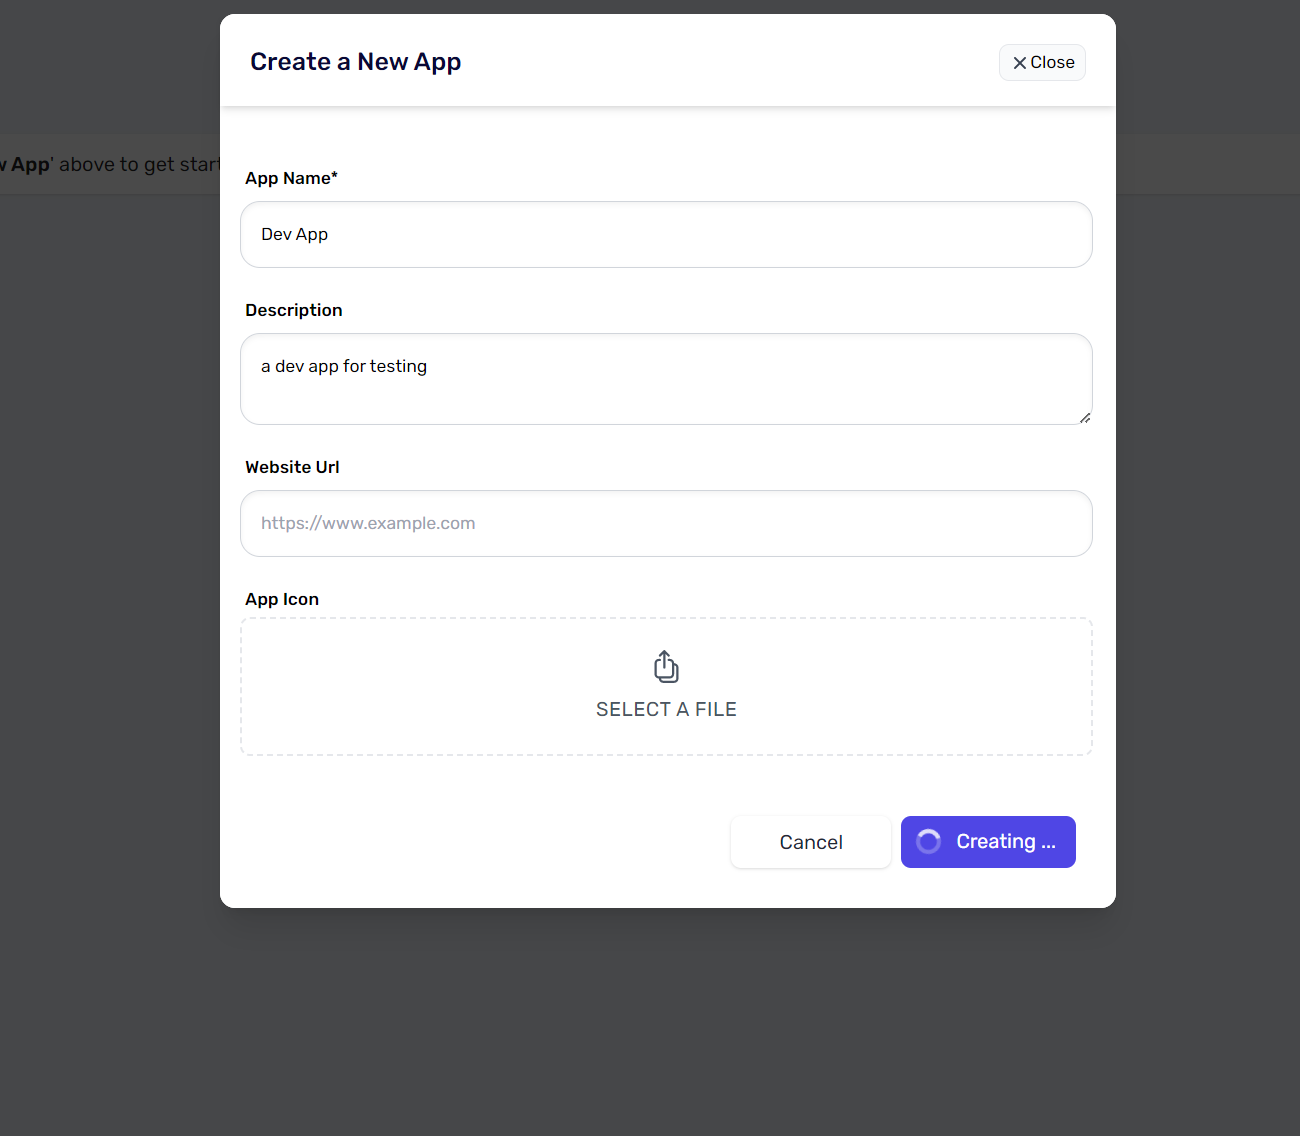Click the X icon beside Close
Viewport: 1300px width, 1136px height.
pos(1019,63)
